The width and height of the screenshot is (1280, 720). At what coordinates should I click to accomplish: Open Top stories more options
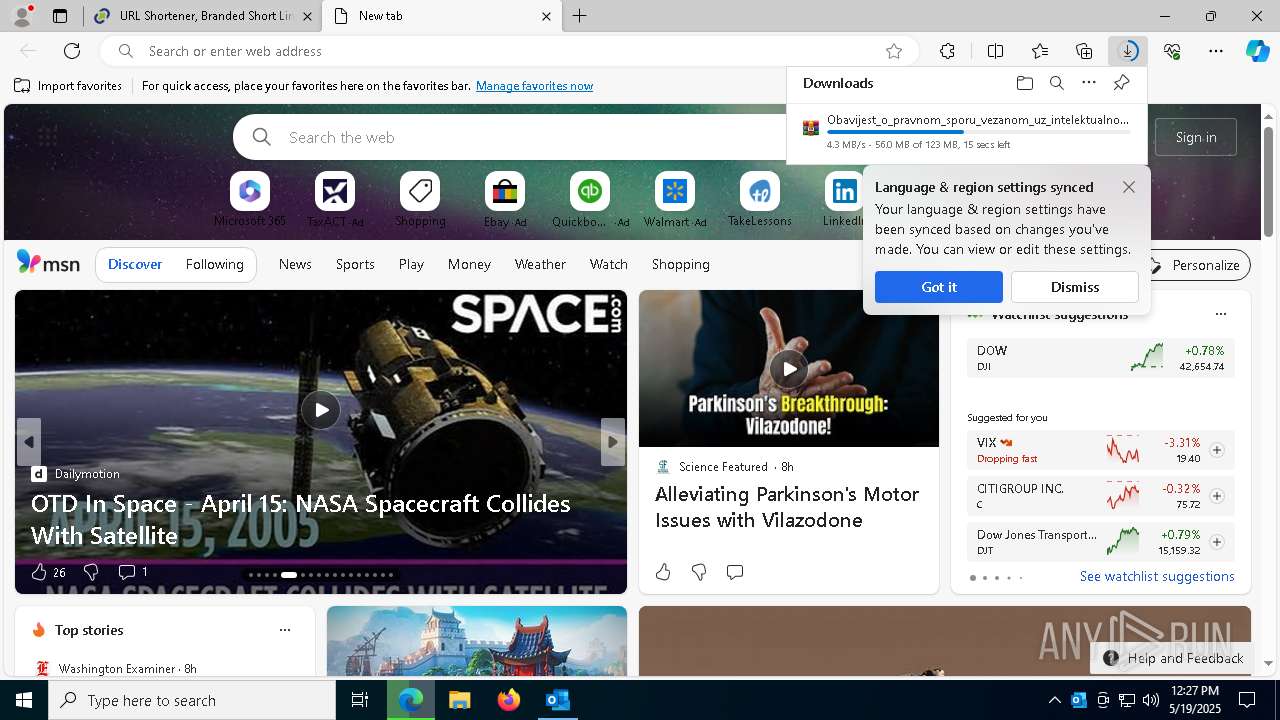point(285,630)
